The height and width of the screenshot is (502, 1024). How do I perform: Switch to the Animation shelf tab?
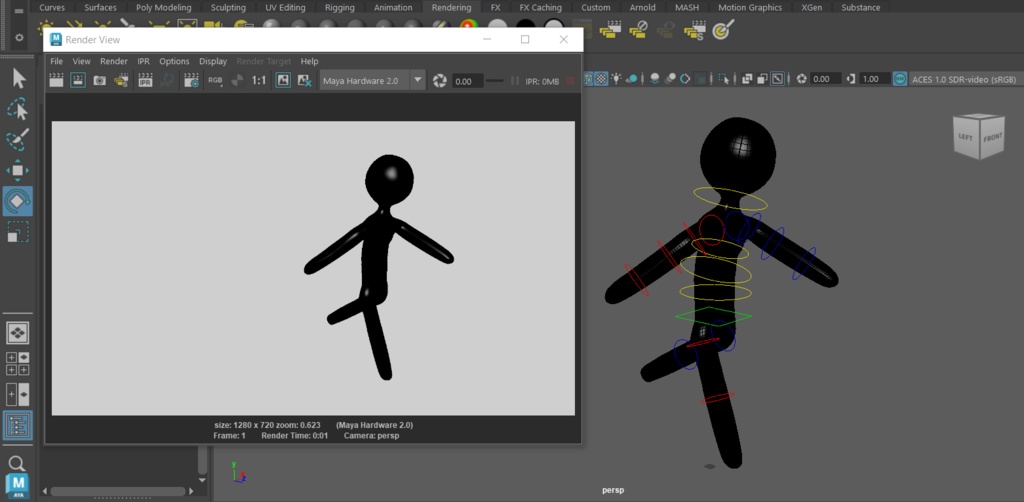393,7
